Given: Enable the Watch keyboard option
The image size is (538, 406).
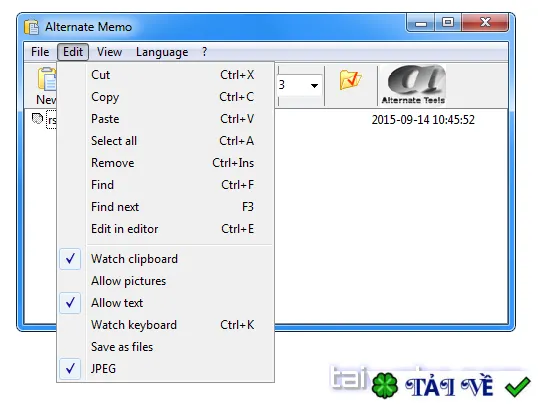Looking at the screenshot, I should point(165,325).
